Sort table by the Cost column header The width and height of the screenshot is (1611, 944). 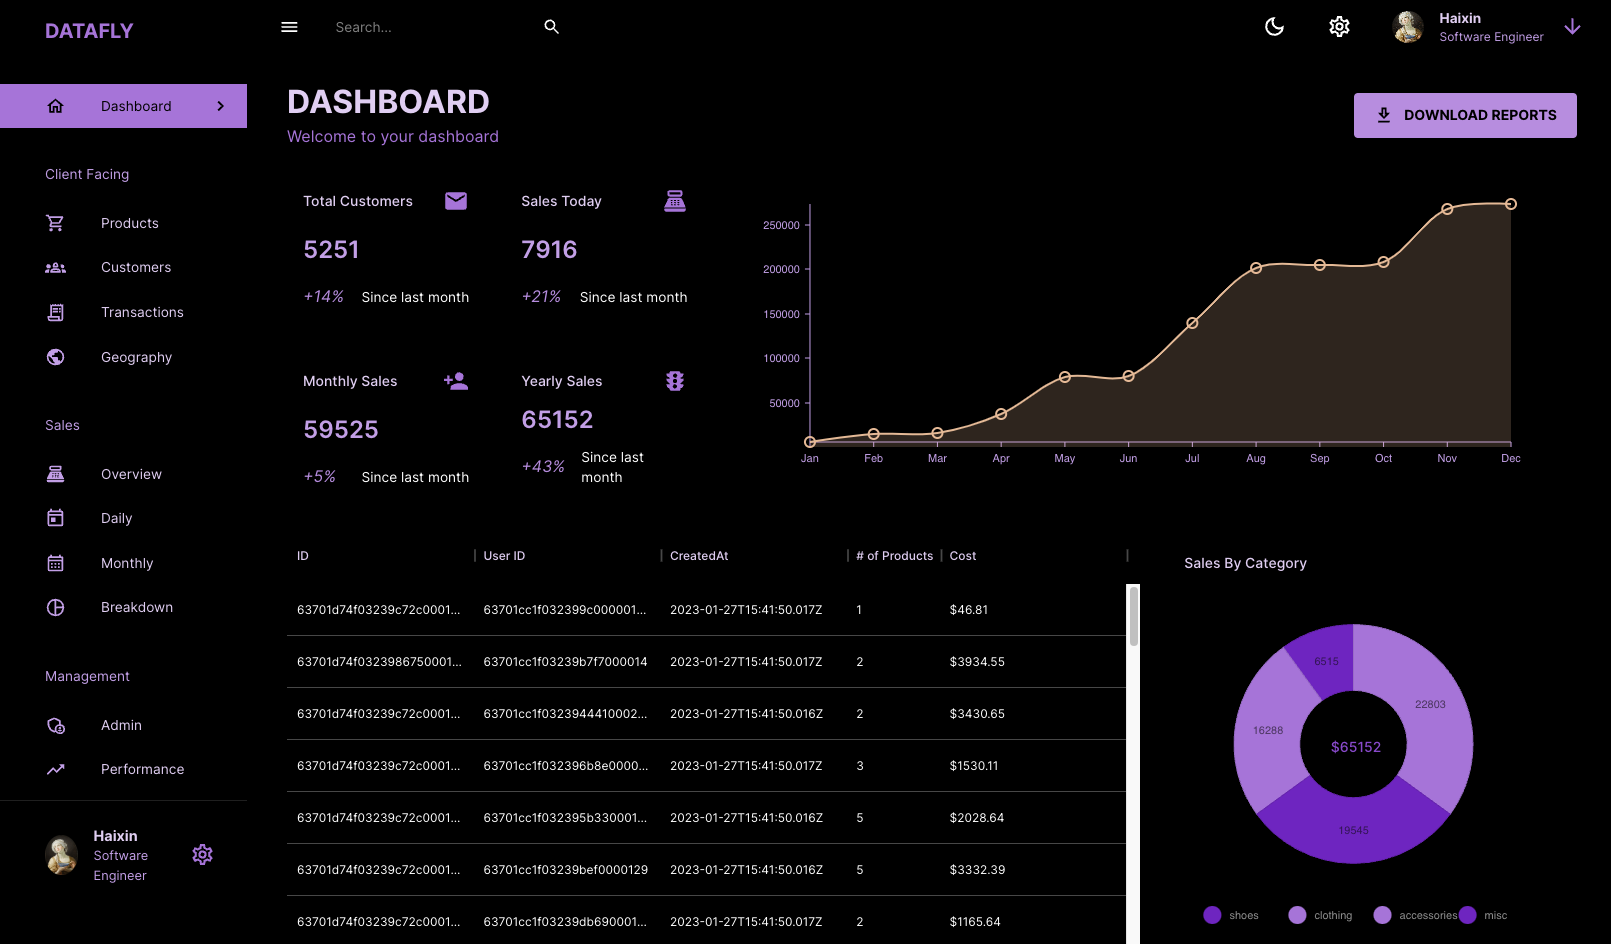point(963,556)
